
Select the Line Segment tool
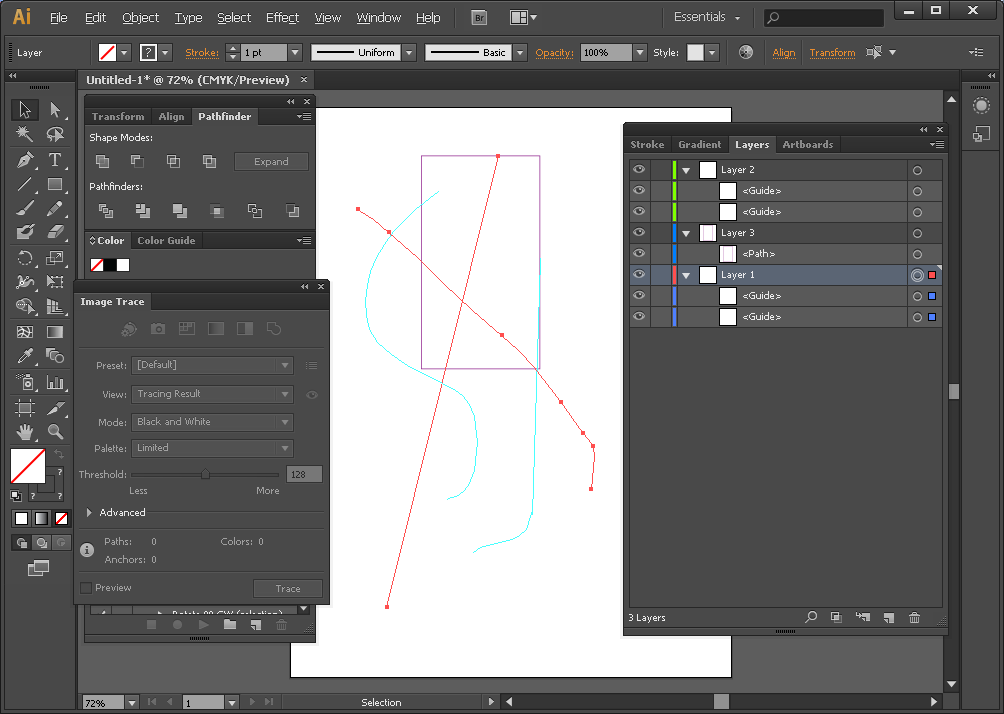point(25,184)
